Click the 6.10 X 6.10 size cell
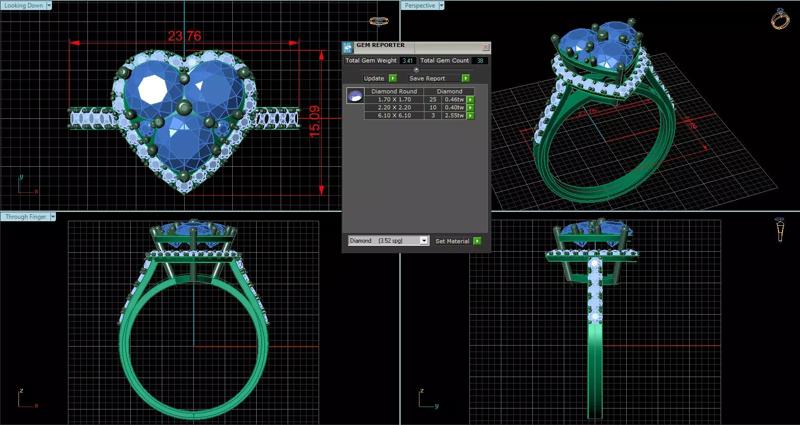The width and height of the screenshot is (800, 425). click(396, 116)
